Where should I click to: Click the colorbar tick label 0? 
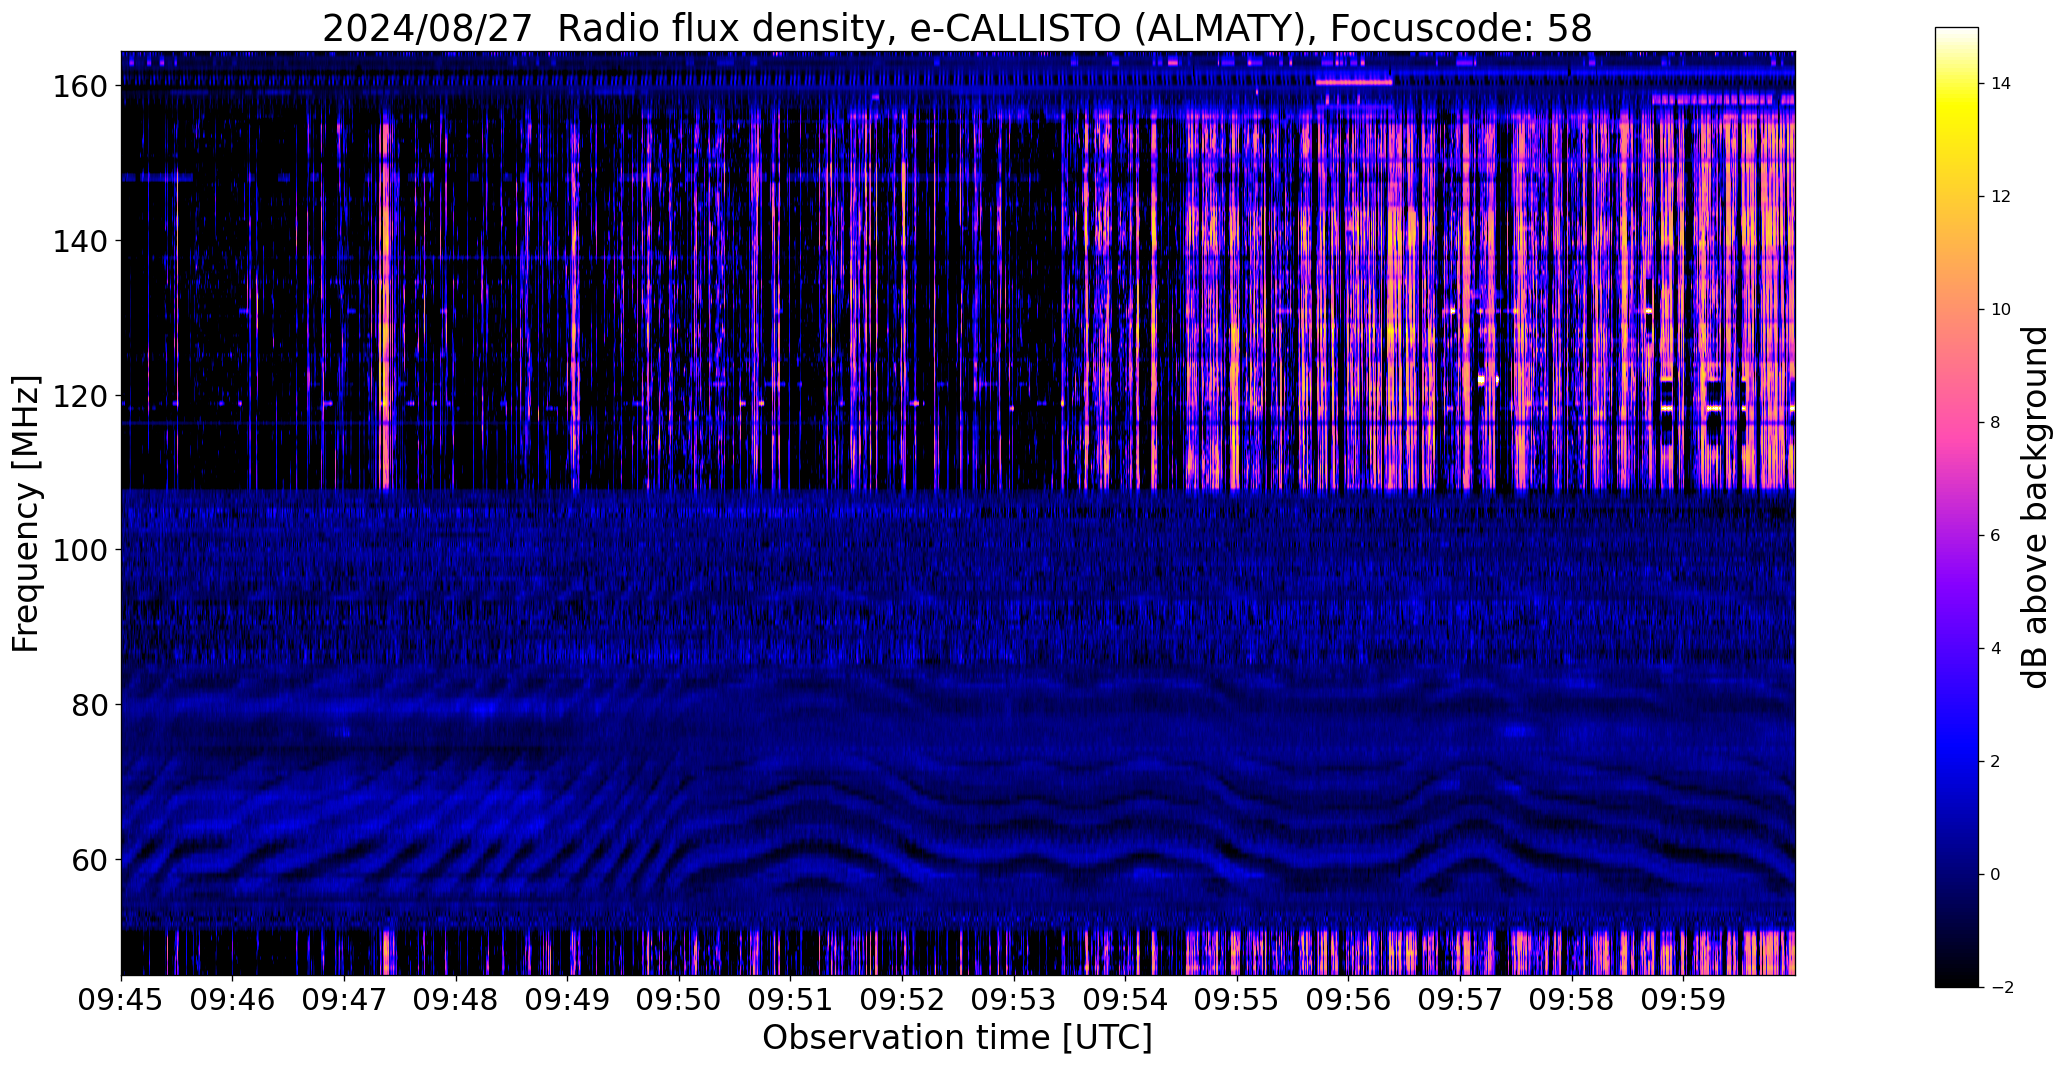(1996, 875)
